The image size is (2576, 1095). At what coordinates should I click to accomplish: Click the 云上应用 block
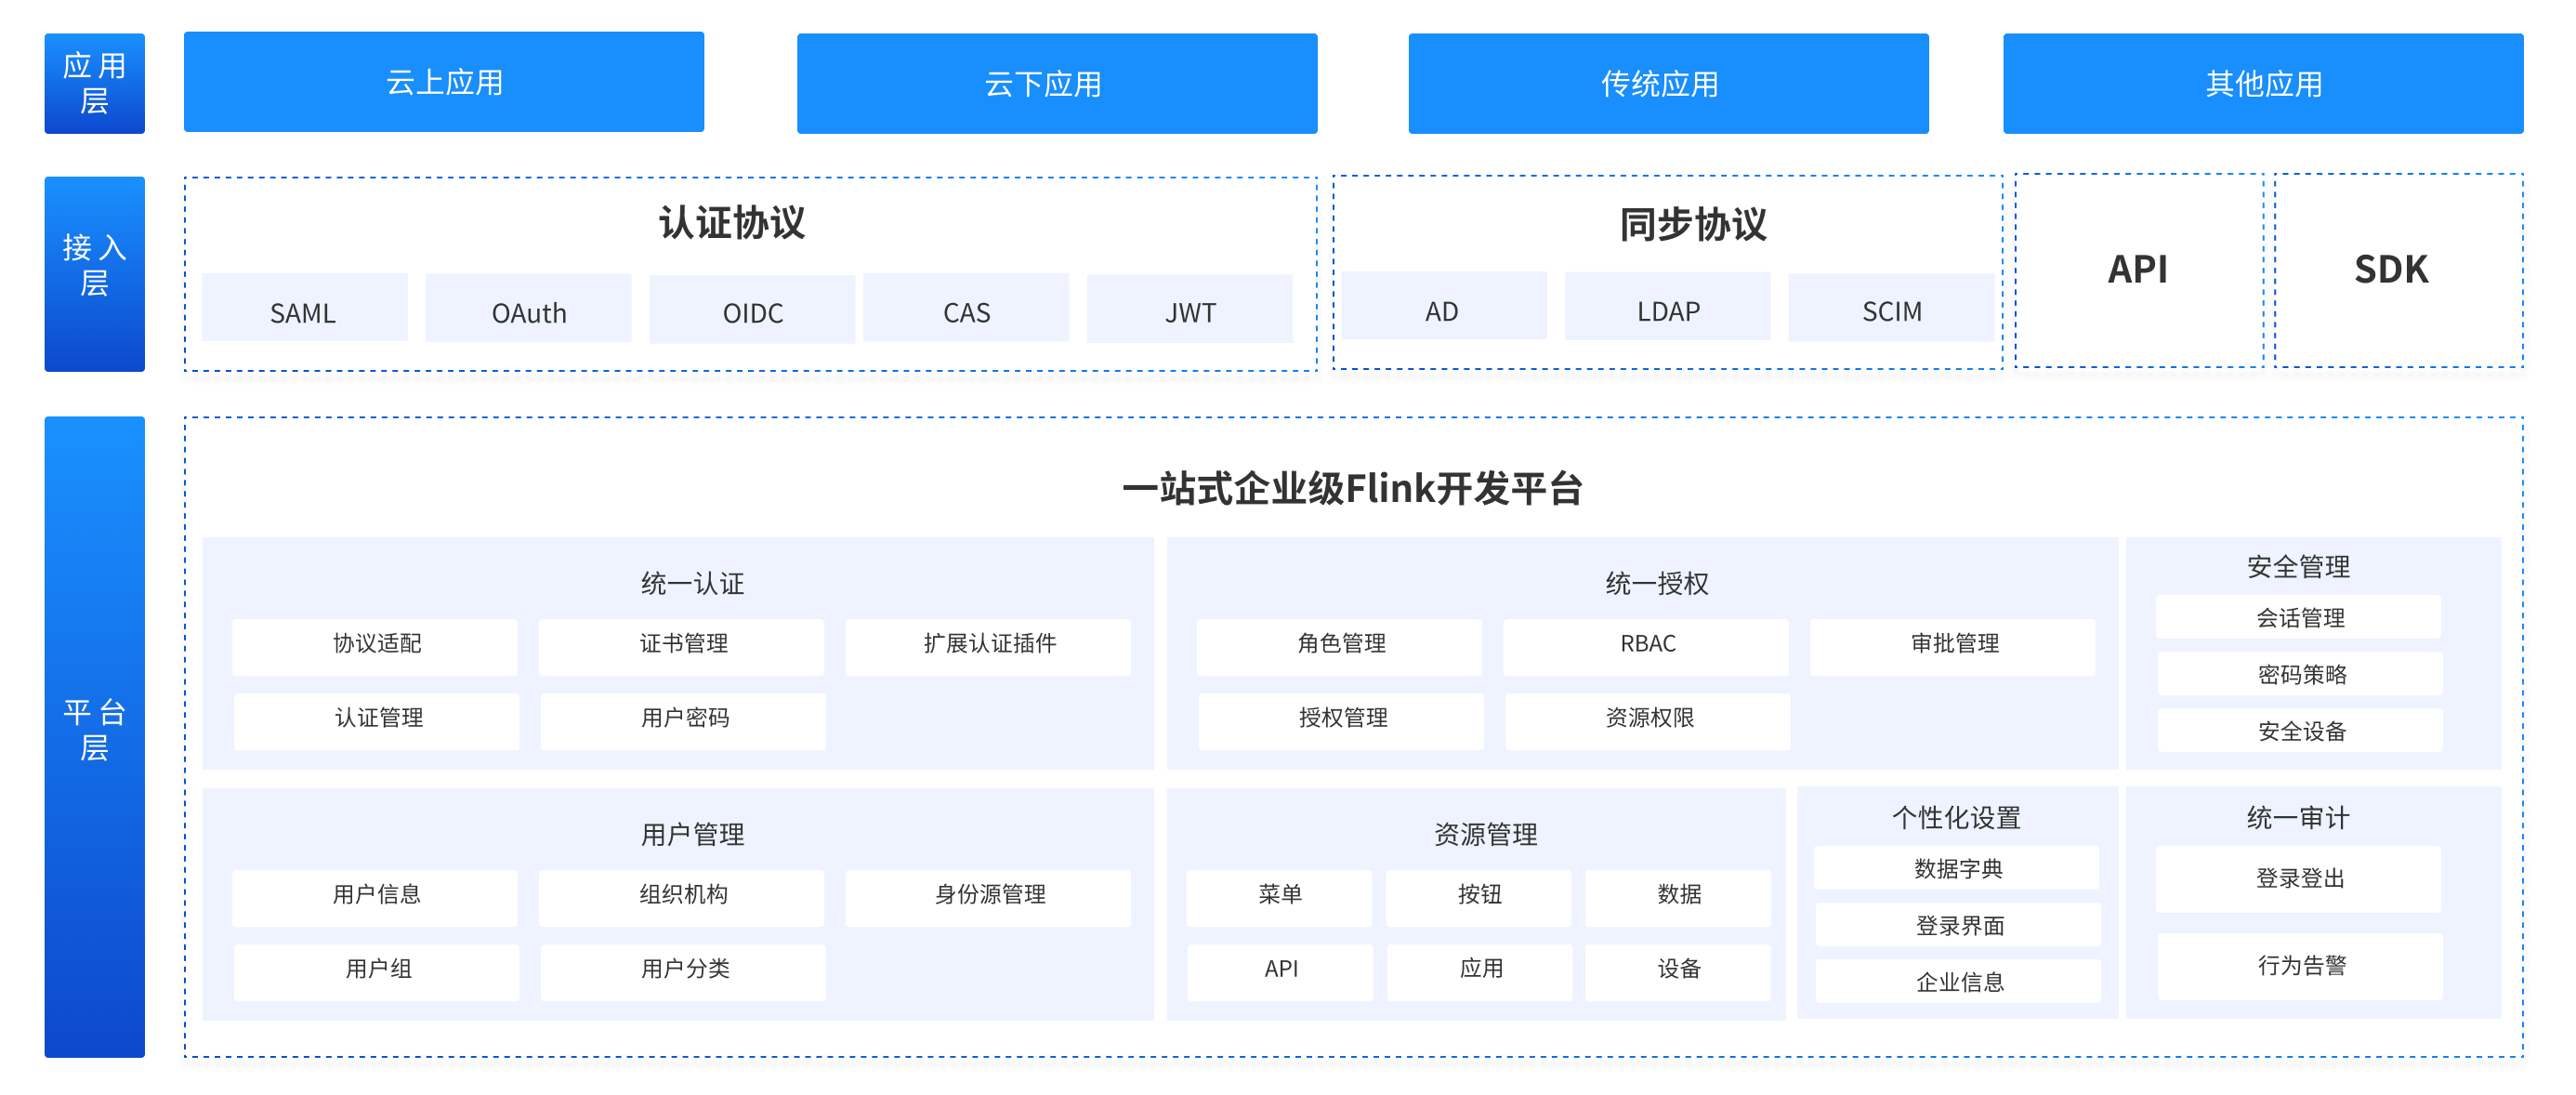pyautogui.click(x=443, y=82)
